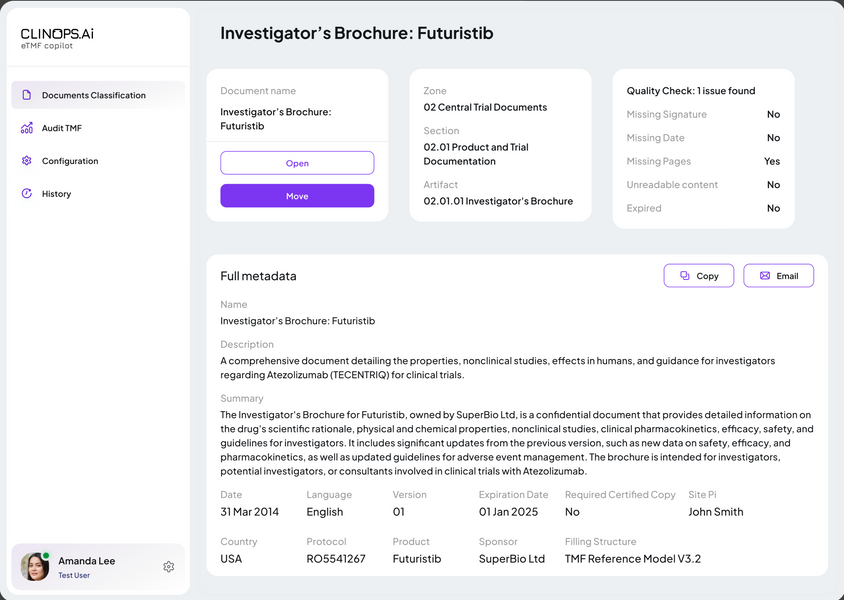
Task: Click the Configuration gear icon in sidebar
Action: pyautogui.click(x=27, y=161)
